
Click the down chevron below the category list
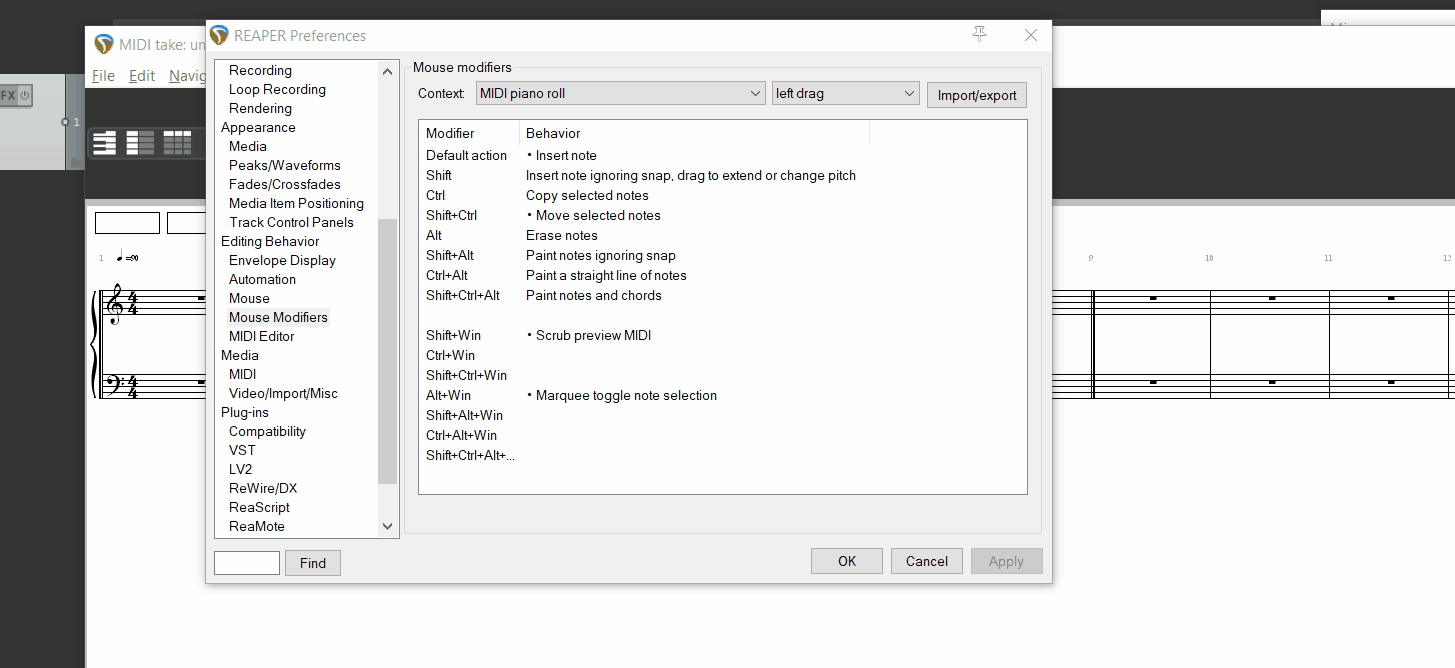tap(388, 526)
